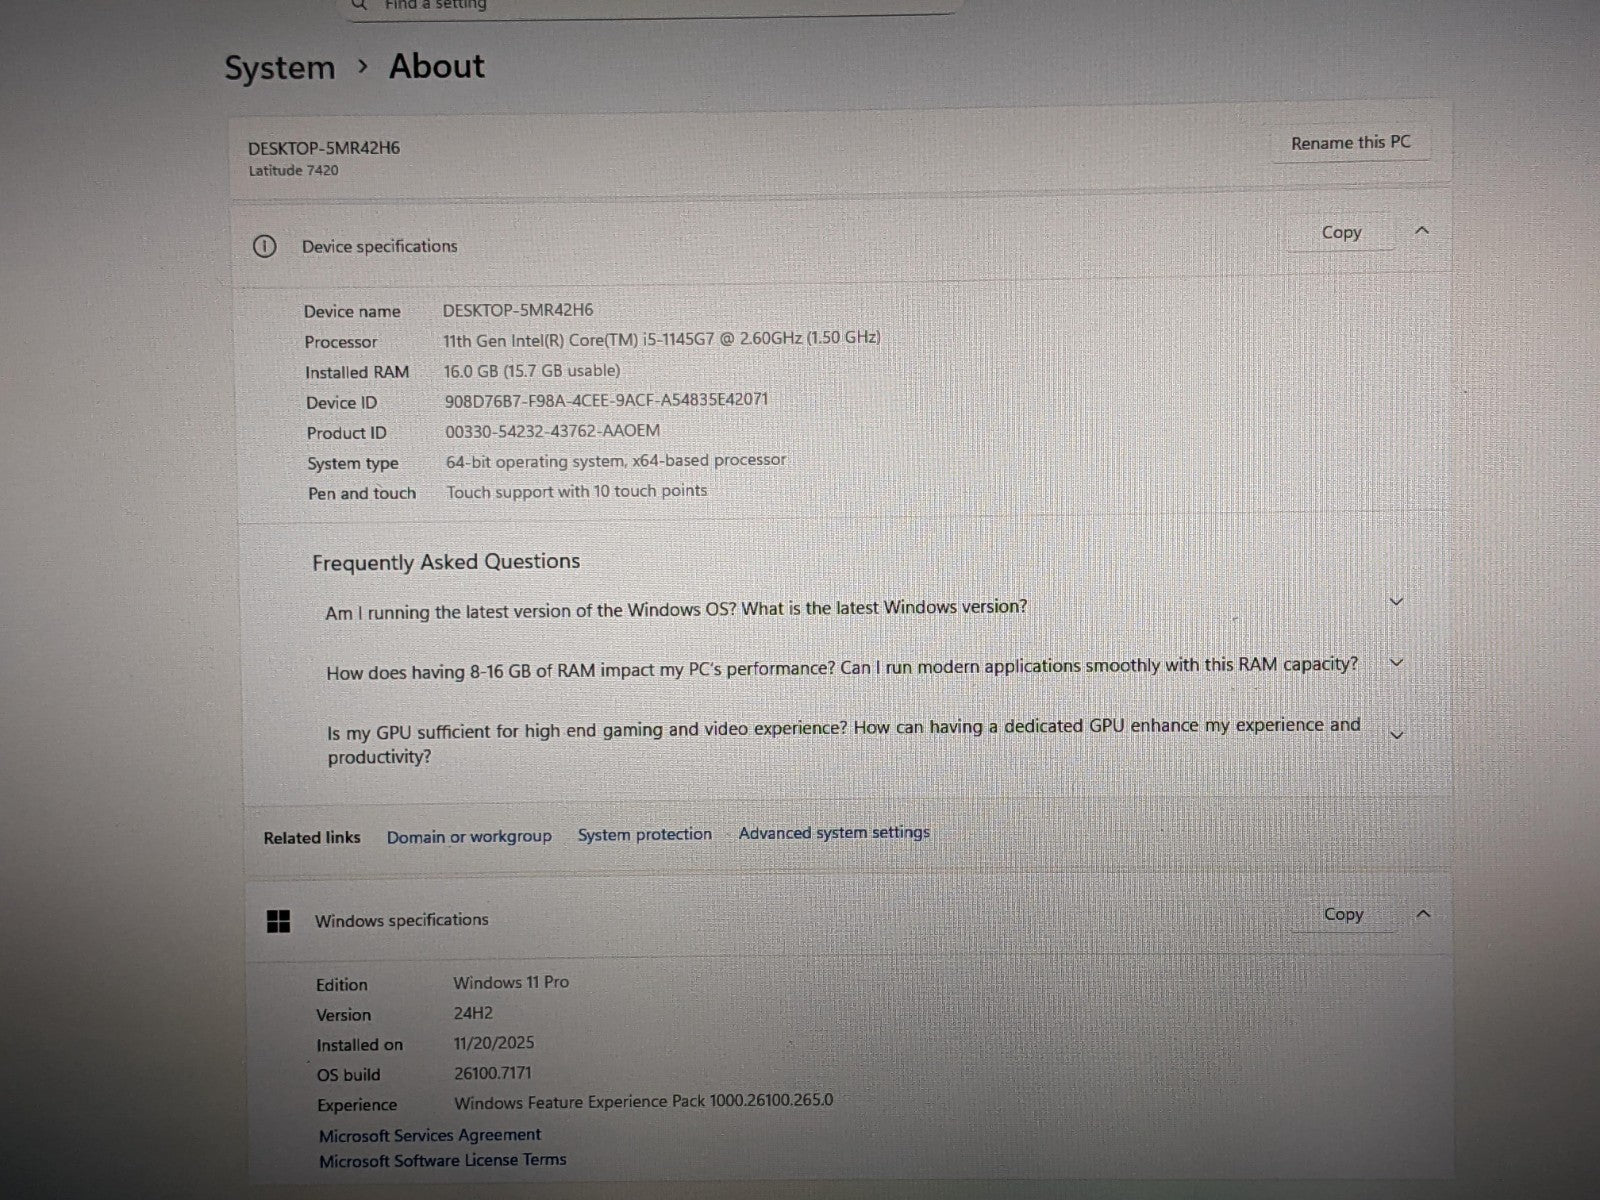The height and width of the screenshot is (1200, 1600).
Task: Collapse the Windows specifications section chevron
Action: 1424,914
